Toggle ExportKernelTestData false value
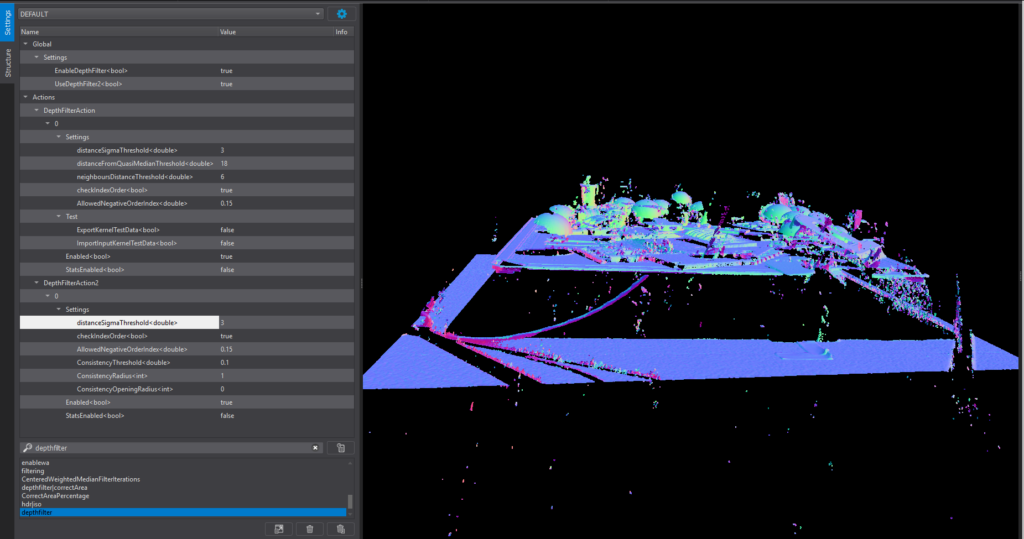The image size is (1024, 539). [227, 229]
